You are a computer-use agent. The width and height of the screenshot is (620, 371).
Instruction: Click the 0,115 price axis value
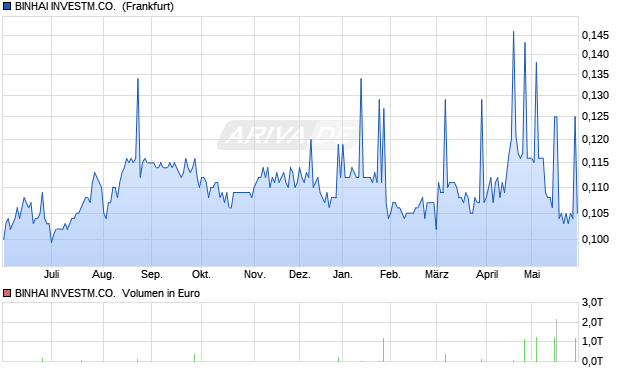595,162
